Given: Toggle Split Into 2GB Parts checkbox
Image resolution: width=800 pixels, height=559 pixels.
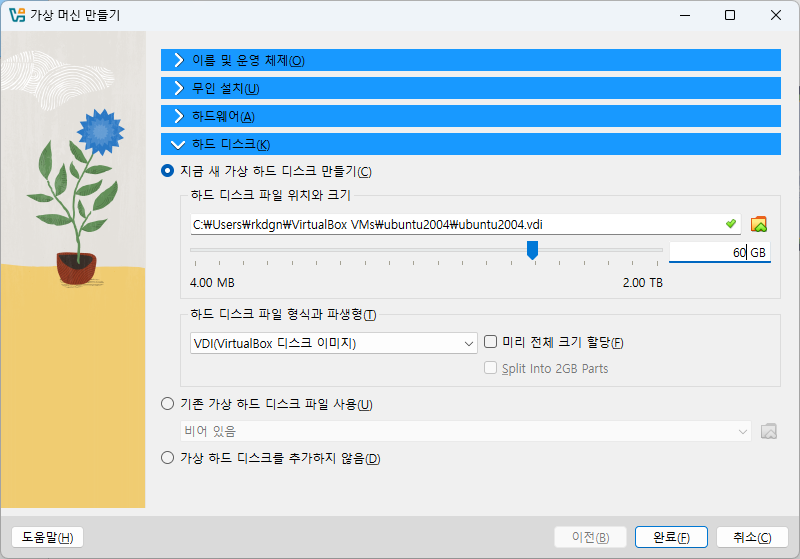Looking at the screenshot, I should (490, 368).
